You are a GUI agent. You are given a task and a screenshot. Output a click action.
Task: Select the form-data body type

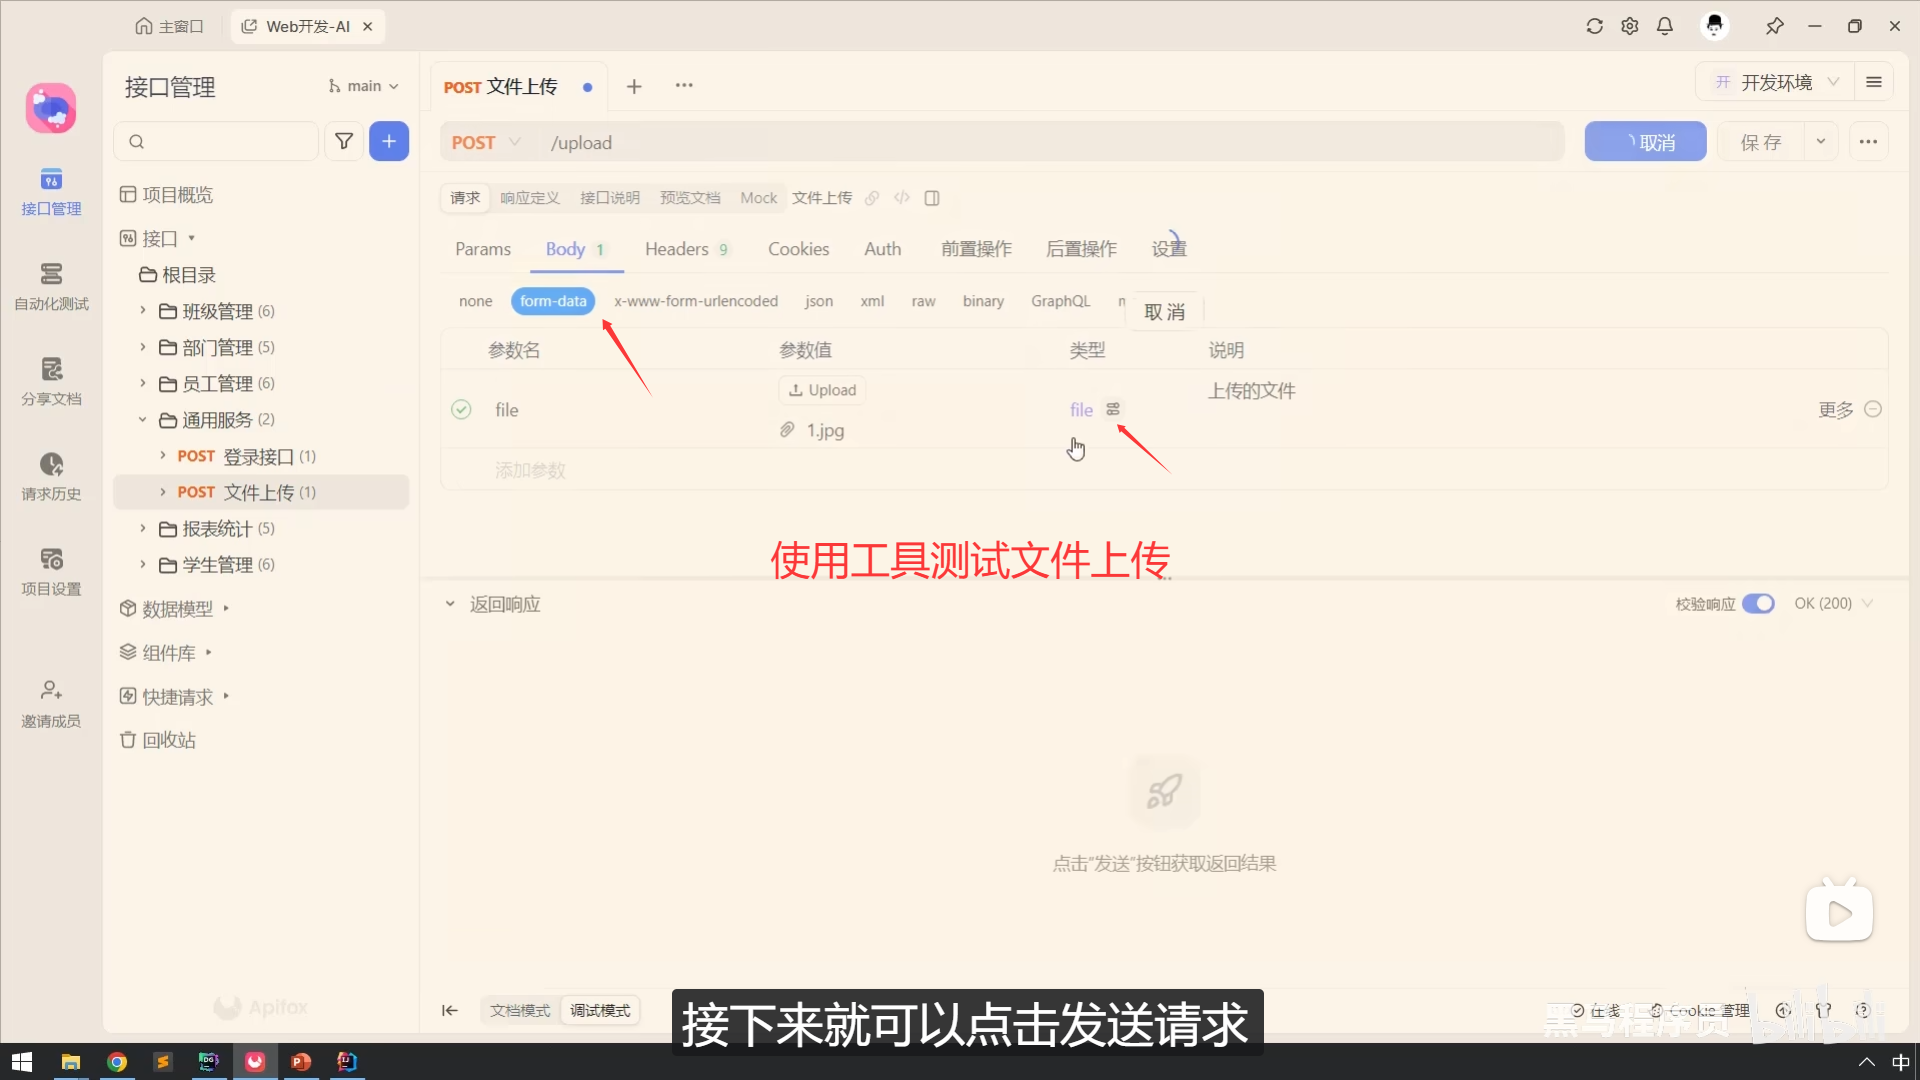[553, 301]
